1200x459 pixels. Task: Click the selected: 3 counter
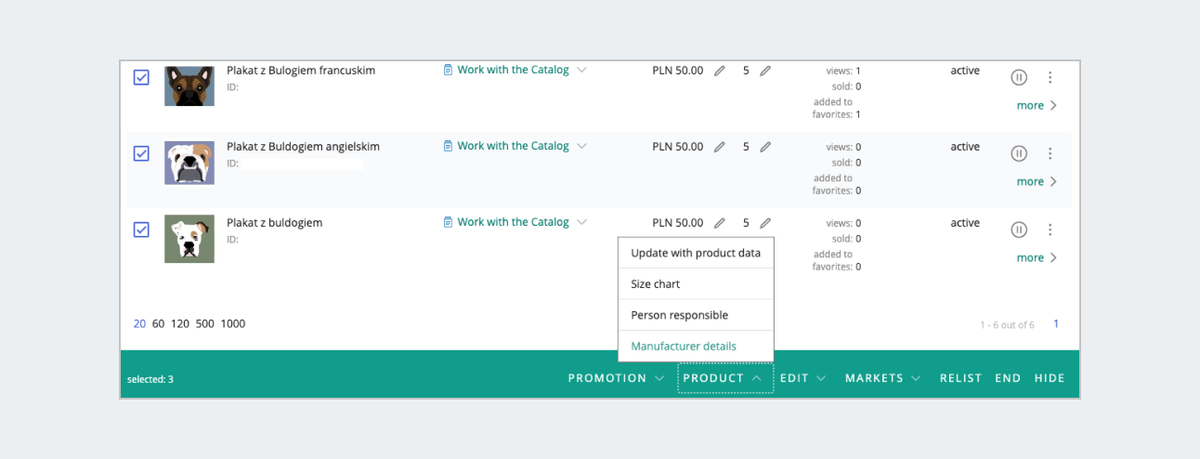click(x=150, y=380)
